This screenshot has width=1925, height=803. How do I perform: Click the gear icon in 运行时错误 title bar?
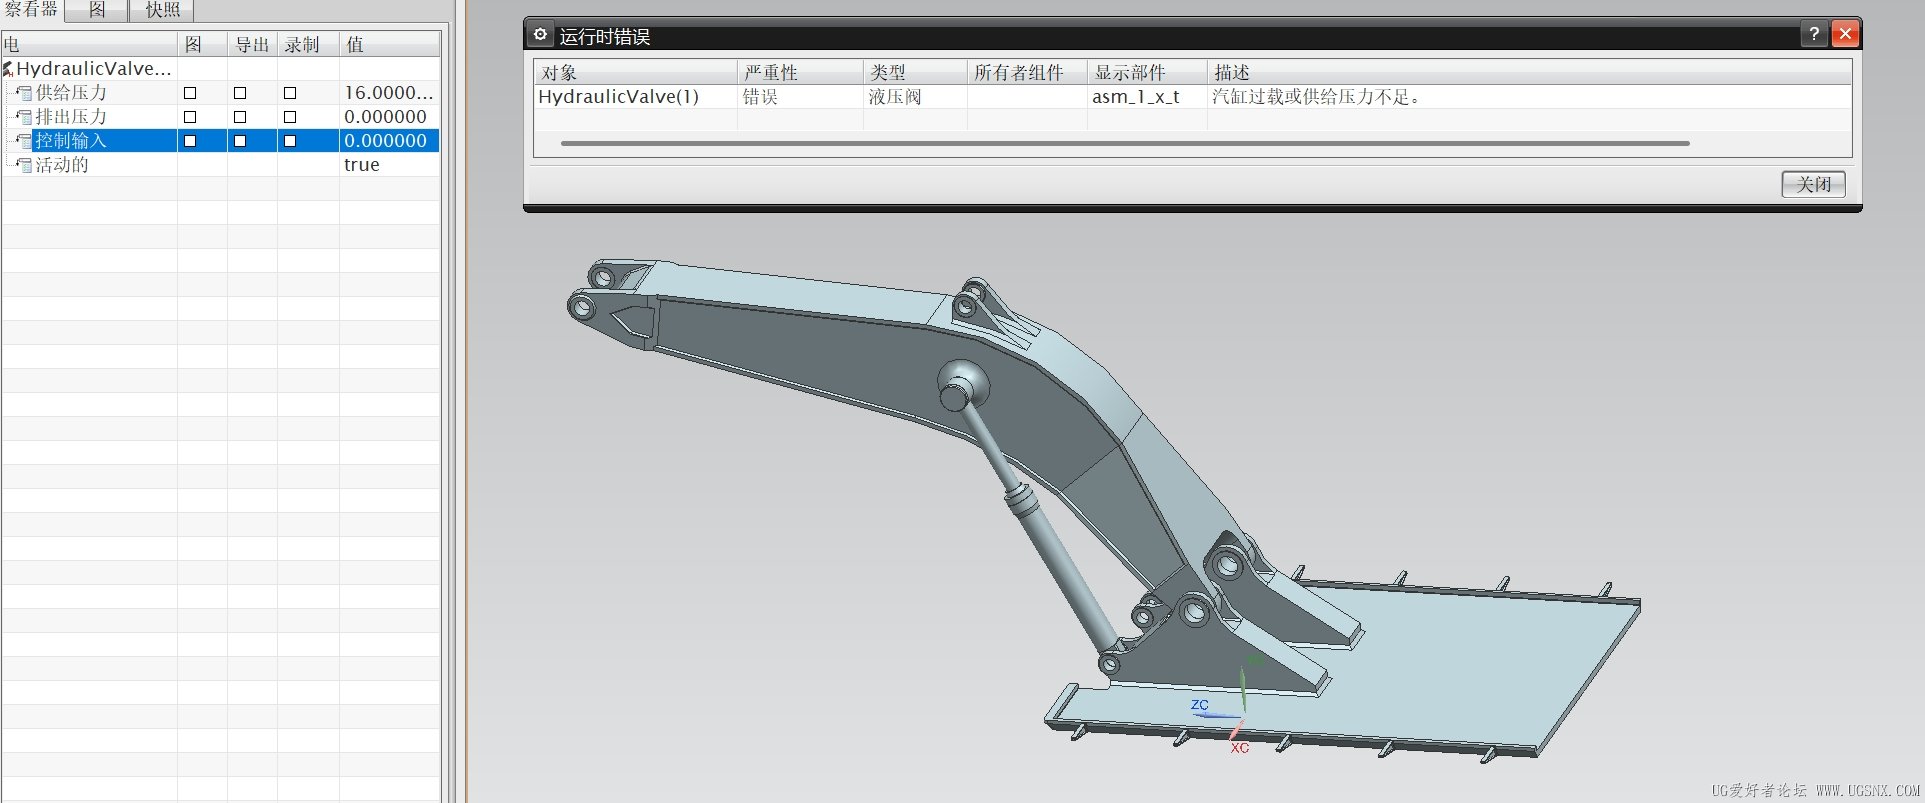540,34
